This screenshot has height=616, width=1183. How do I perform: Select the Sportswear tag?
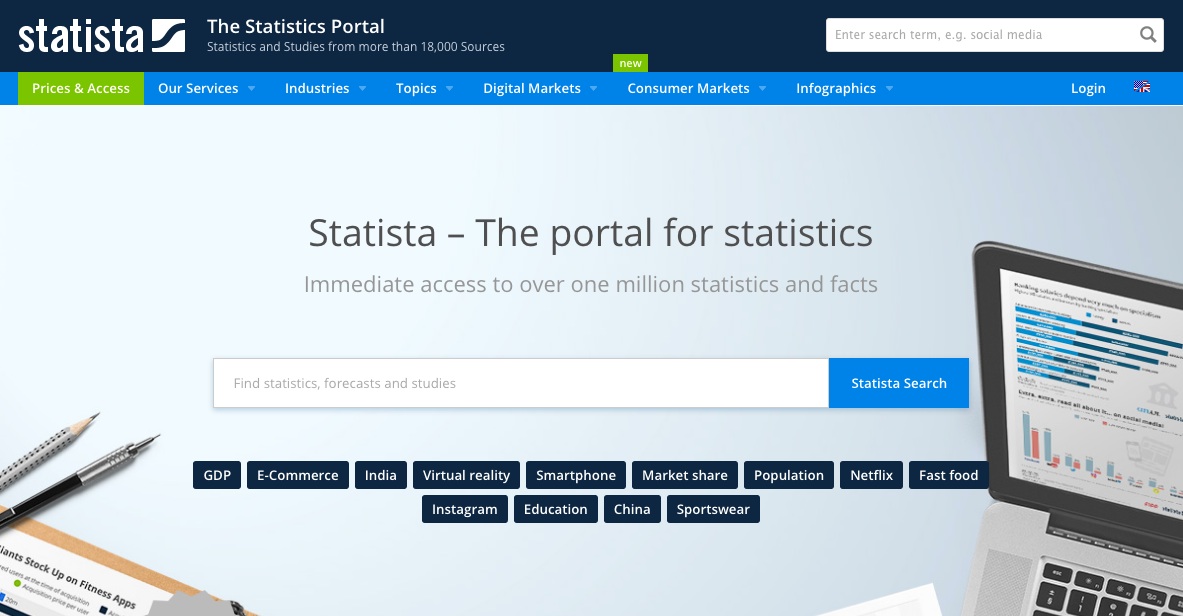point(713,509)
